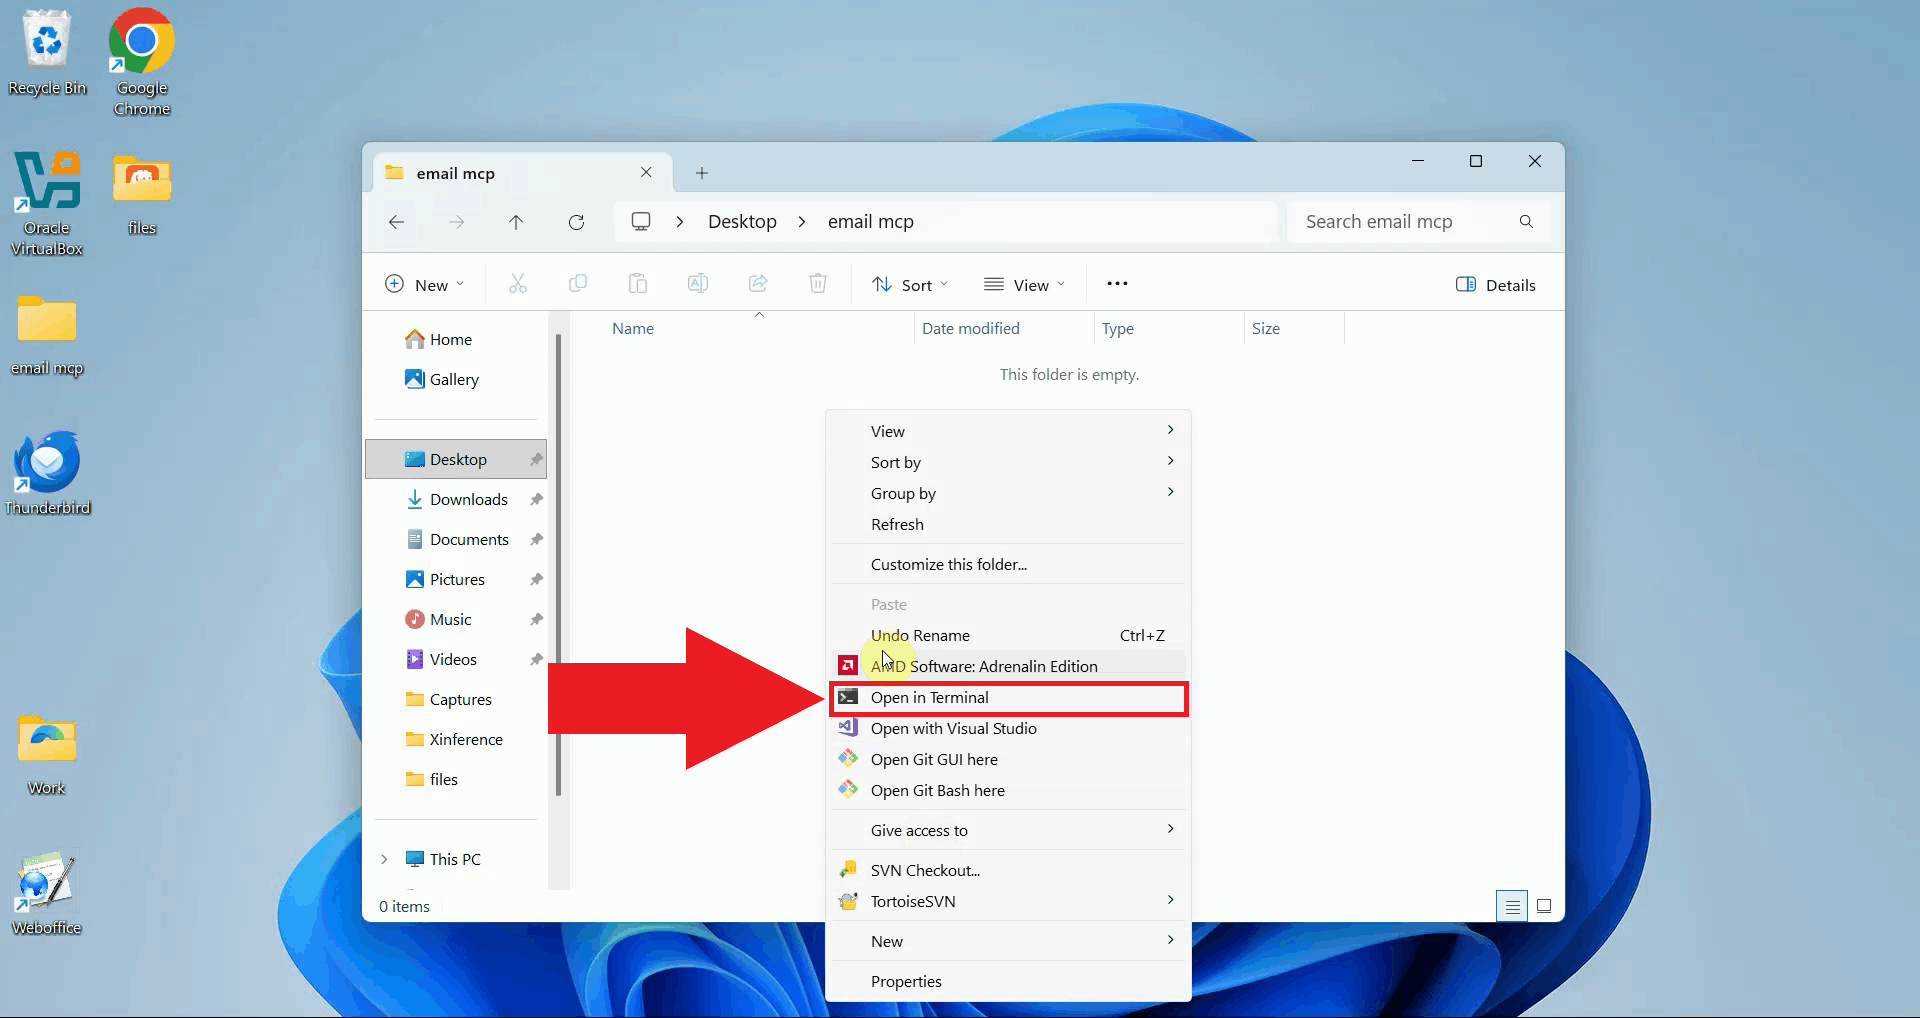Image resolution: width=1920 pixels, height=1018 pixels.
Task: Open the Sort dropdown in toolbar
Action: 909,285
